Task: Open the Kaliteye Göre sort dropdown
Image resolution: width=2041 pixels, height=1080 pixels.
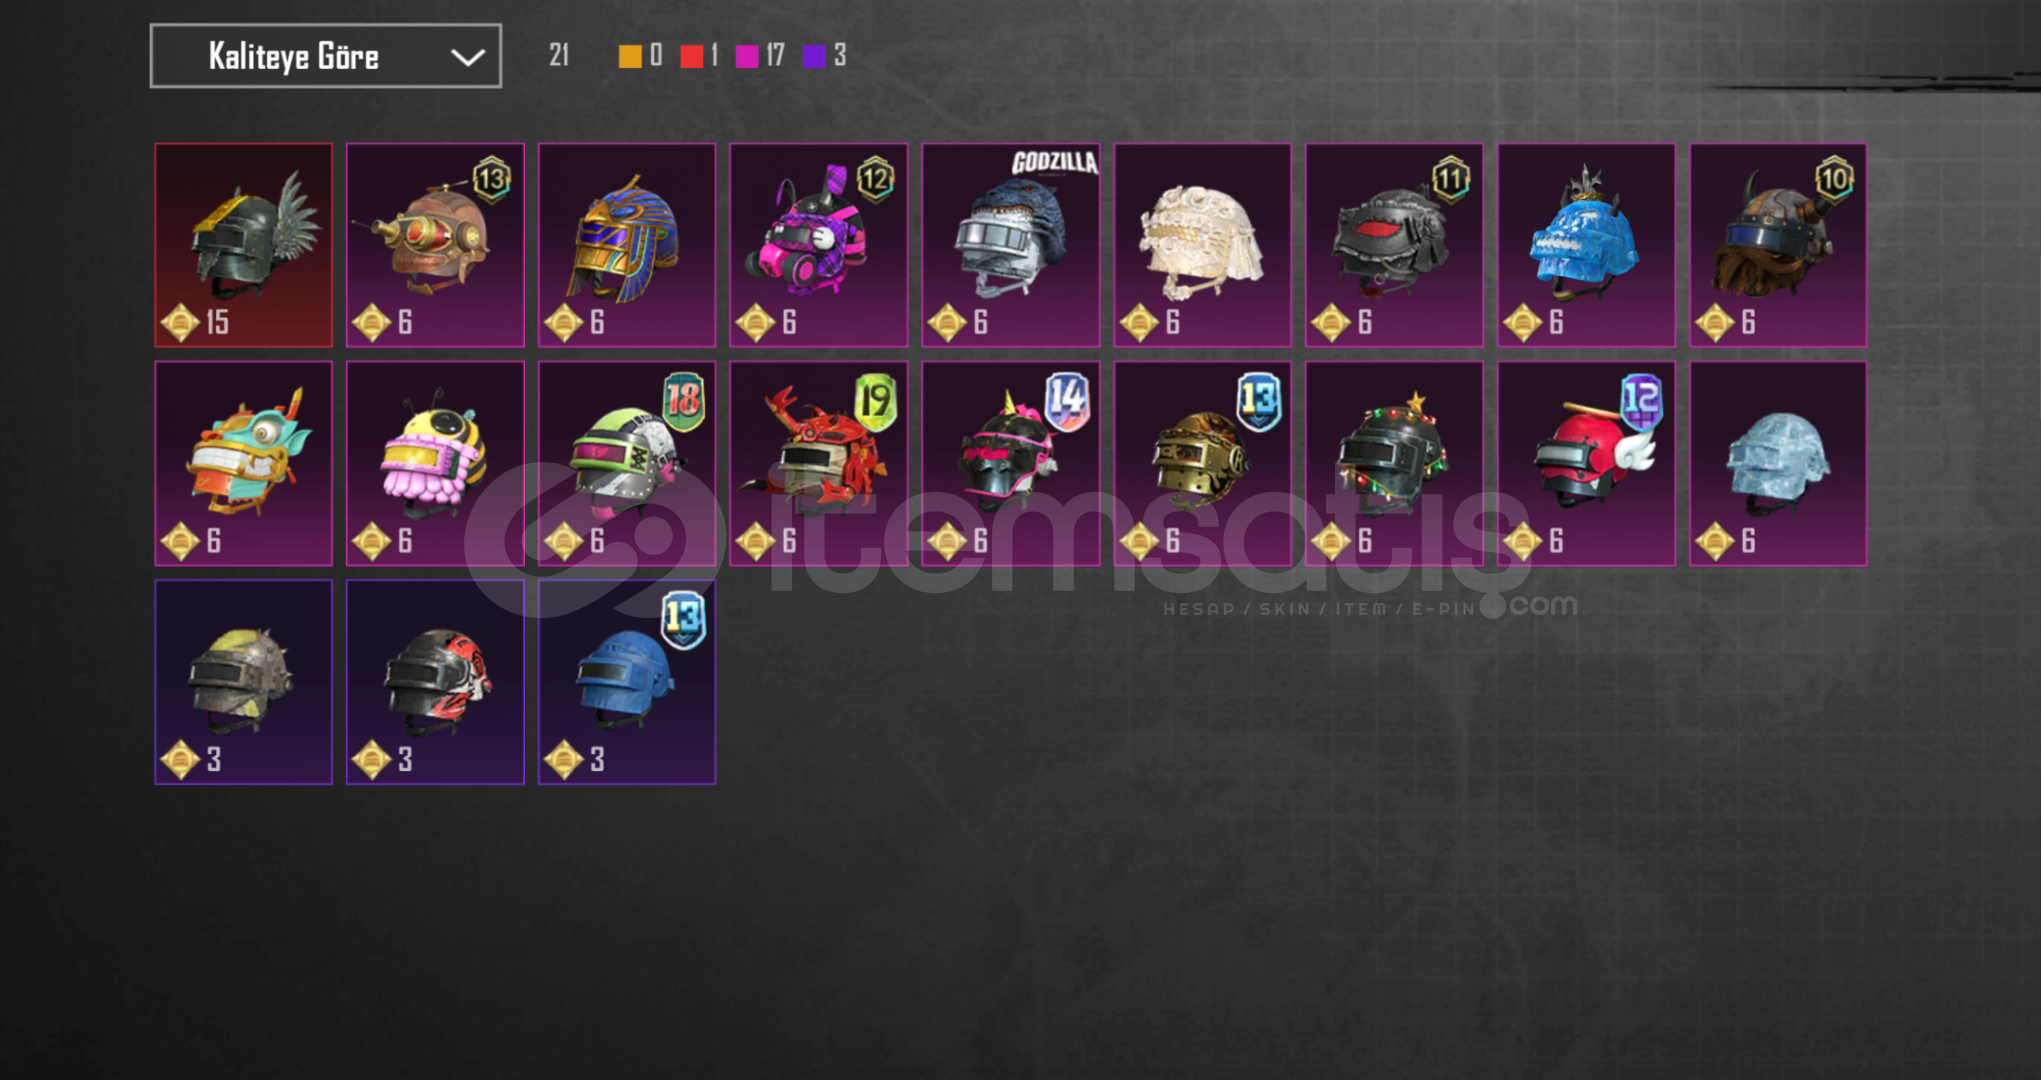Action: (326, 56)
